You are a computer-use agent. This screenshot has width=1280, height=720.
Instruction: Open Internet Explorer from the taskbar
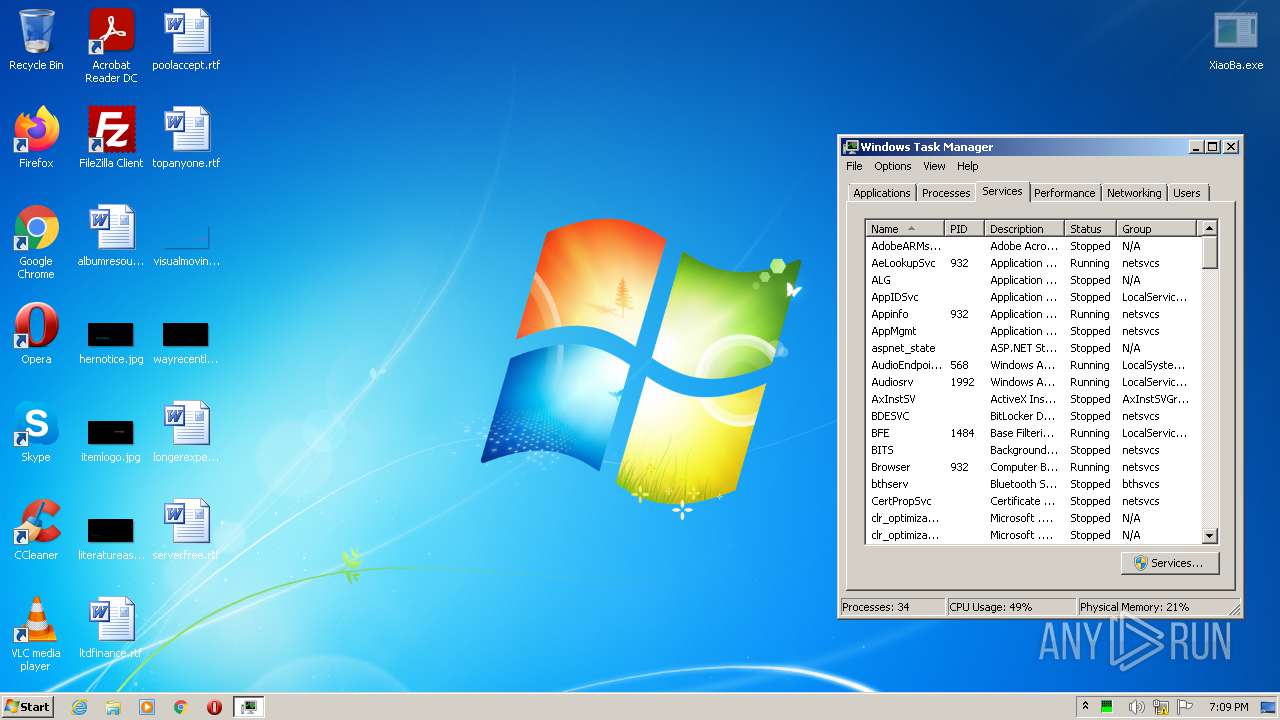(x=79, y=707)
